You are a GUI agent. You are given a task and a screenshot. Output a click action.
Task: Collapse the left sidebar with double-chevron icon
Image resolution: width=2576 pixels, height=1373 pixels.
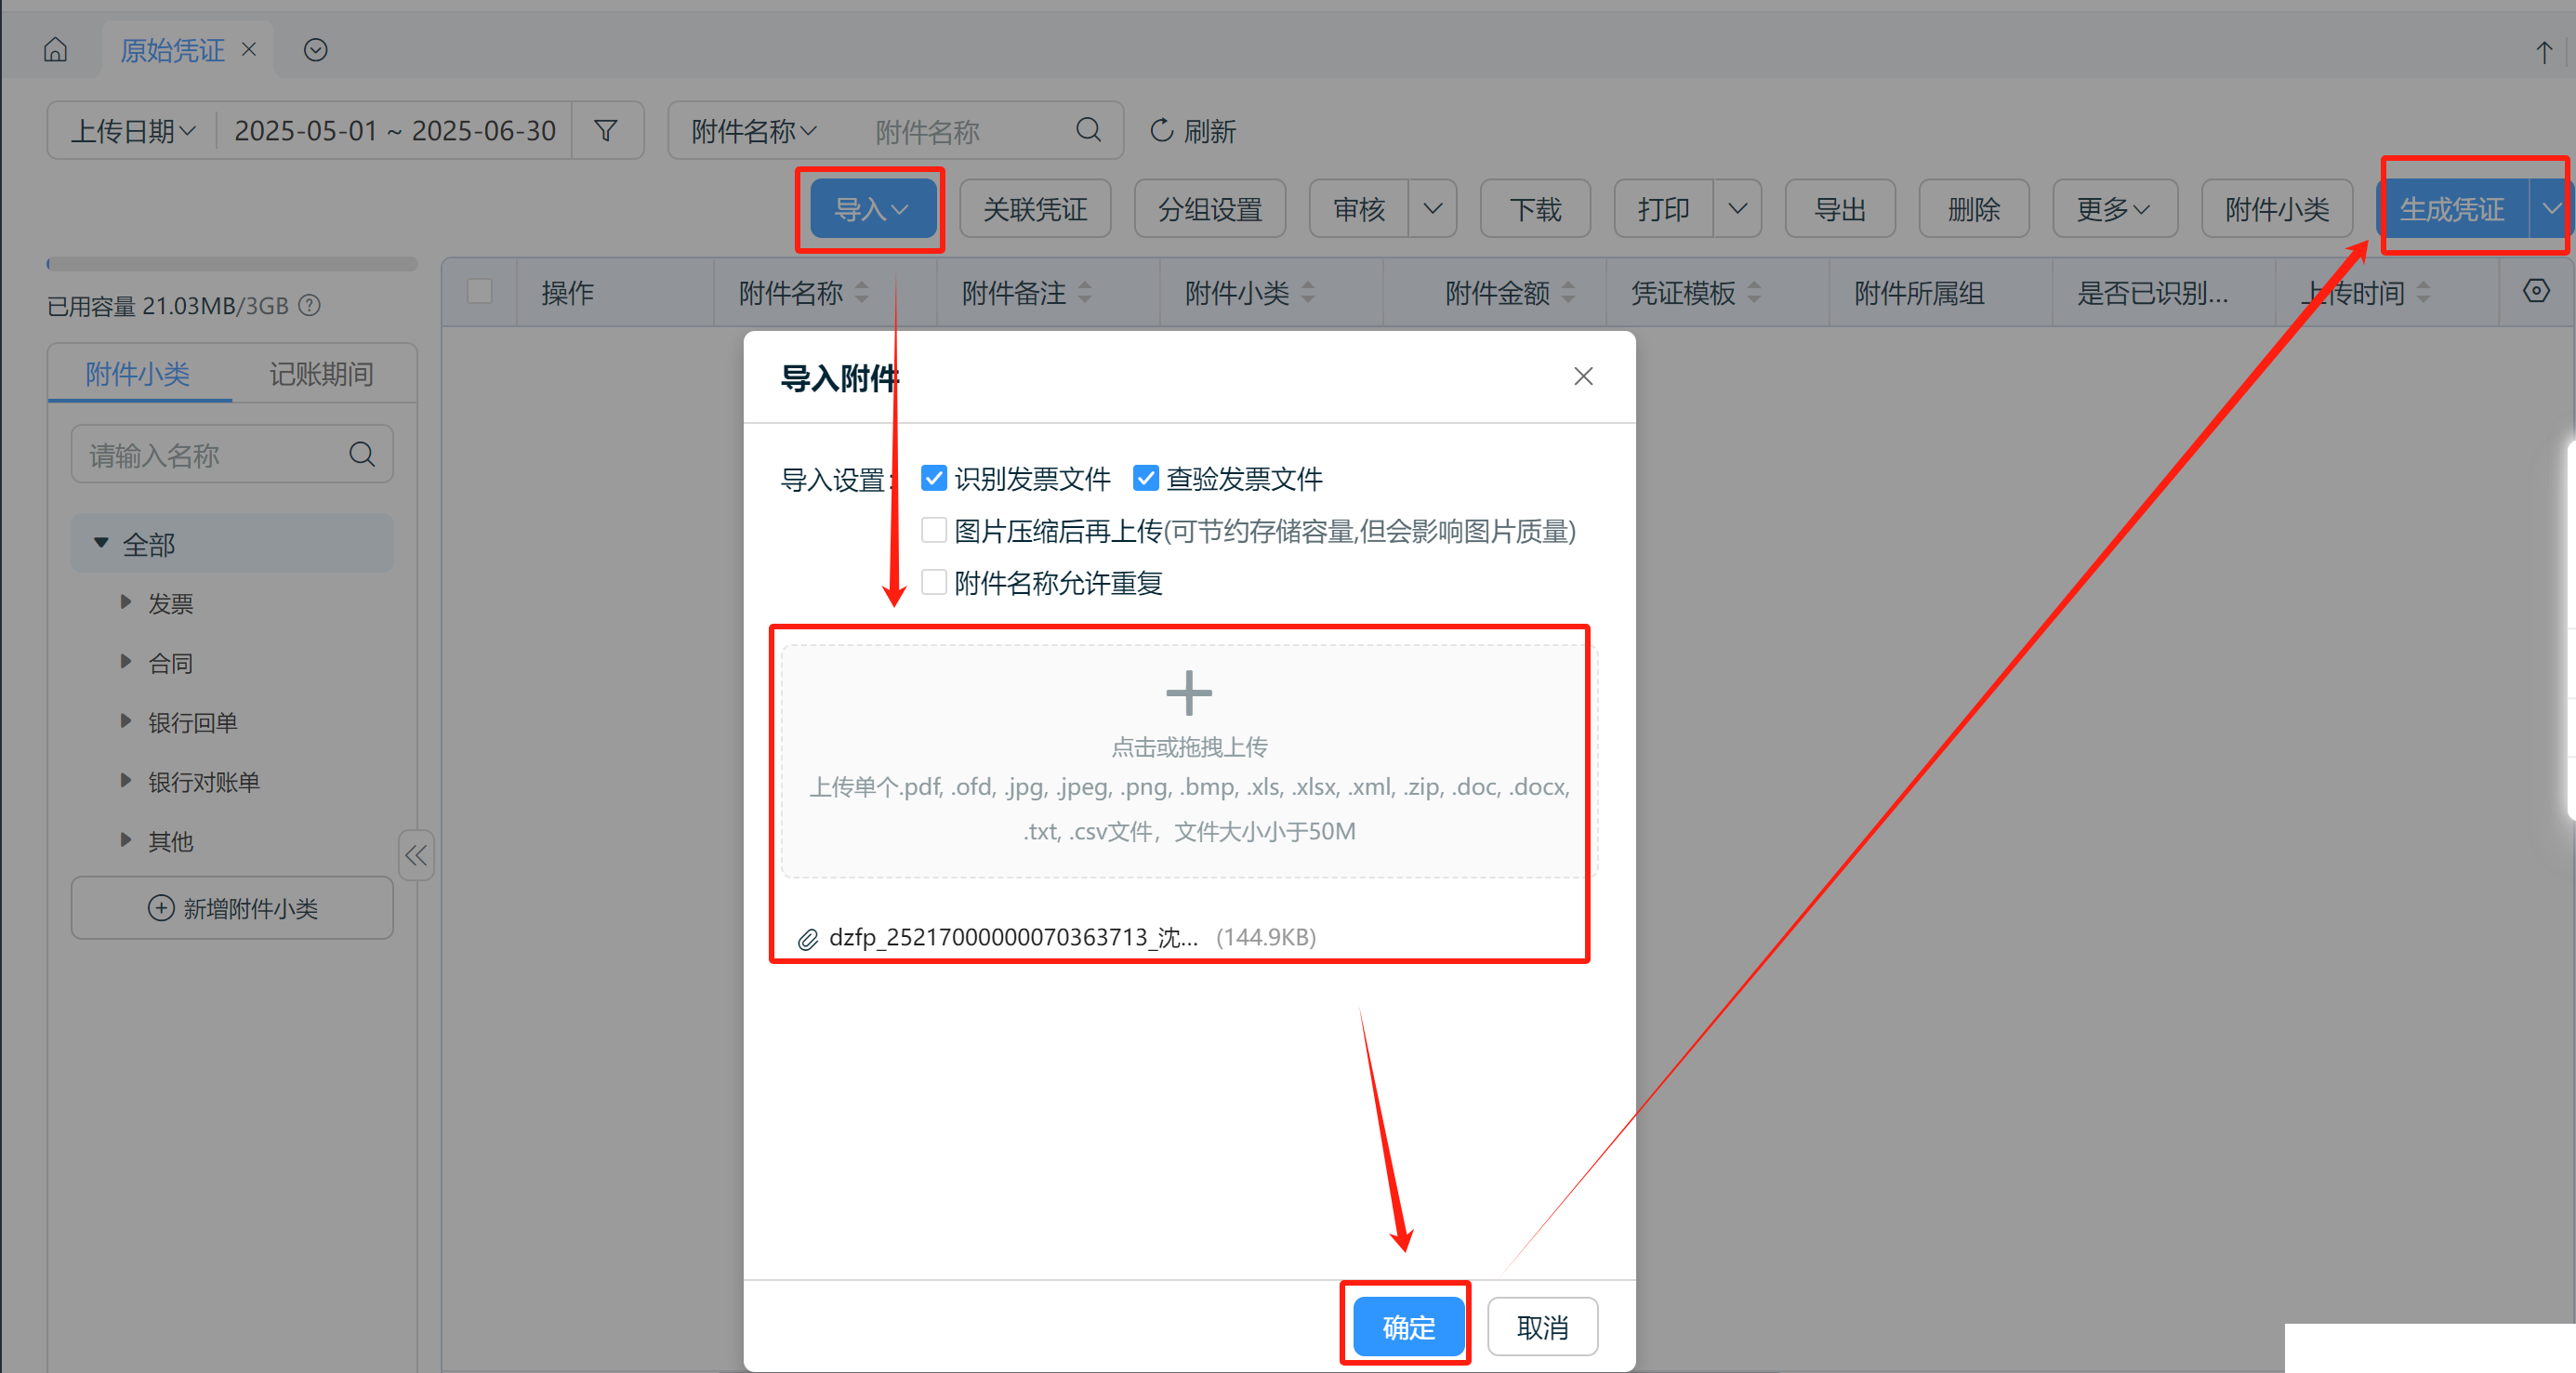tap(416, 855)
